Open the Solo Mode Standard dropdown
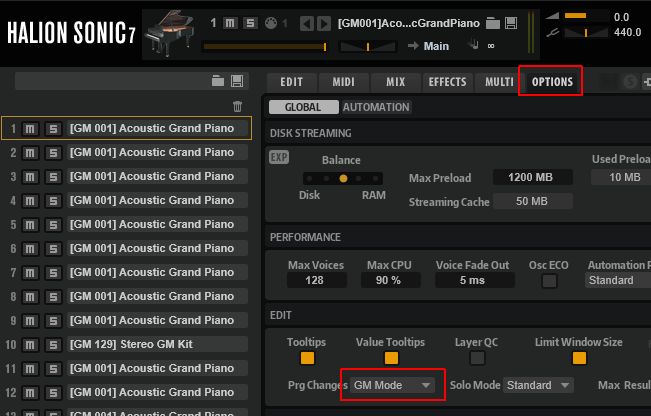 click(538, 385)
